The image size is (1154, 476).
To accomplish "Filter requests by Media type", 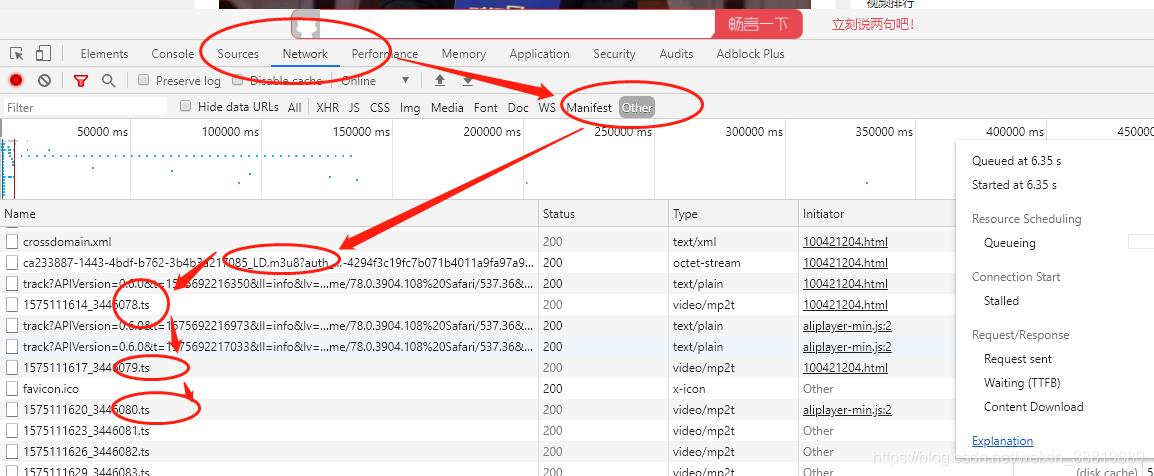I will tap(447, 107).
